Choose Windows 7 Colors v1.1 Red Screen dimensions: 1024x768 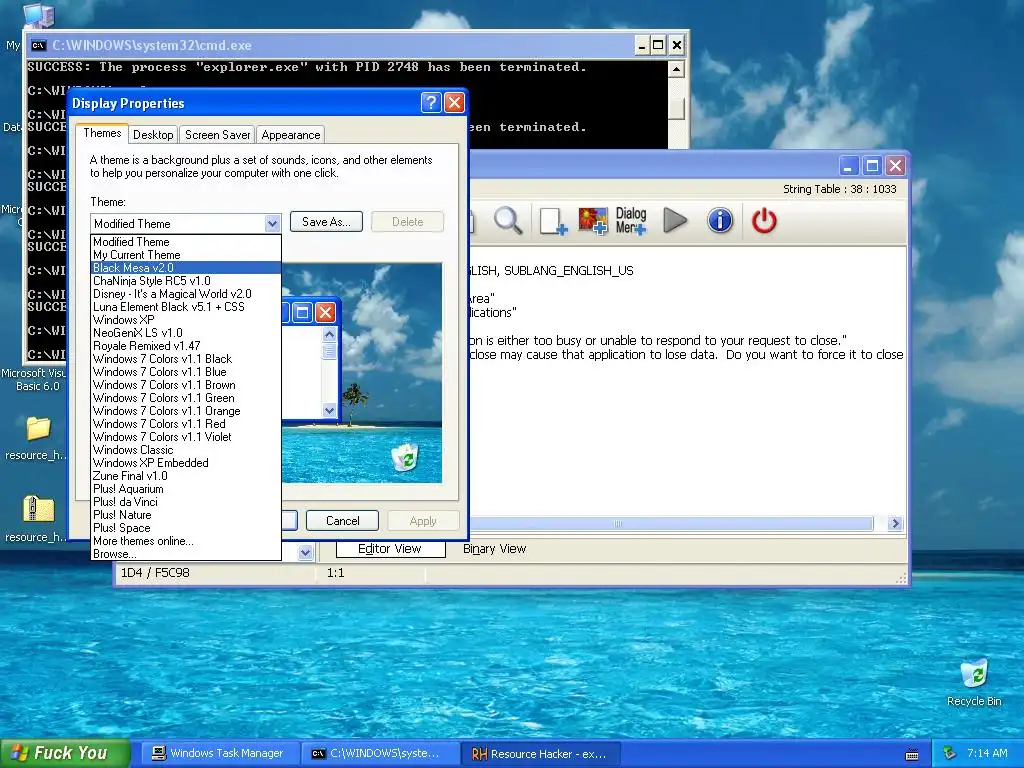(x=185, y=424)
